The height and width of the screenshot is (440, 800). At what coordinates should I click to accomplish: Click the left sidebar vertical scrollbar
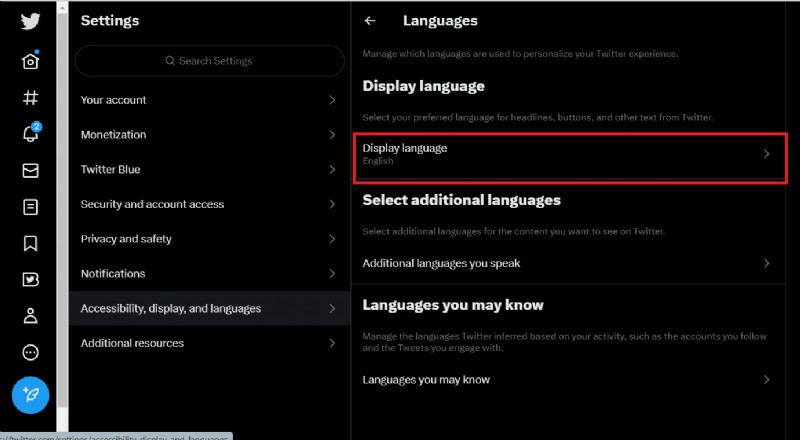pos(62,209)
